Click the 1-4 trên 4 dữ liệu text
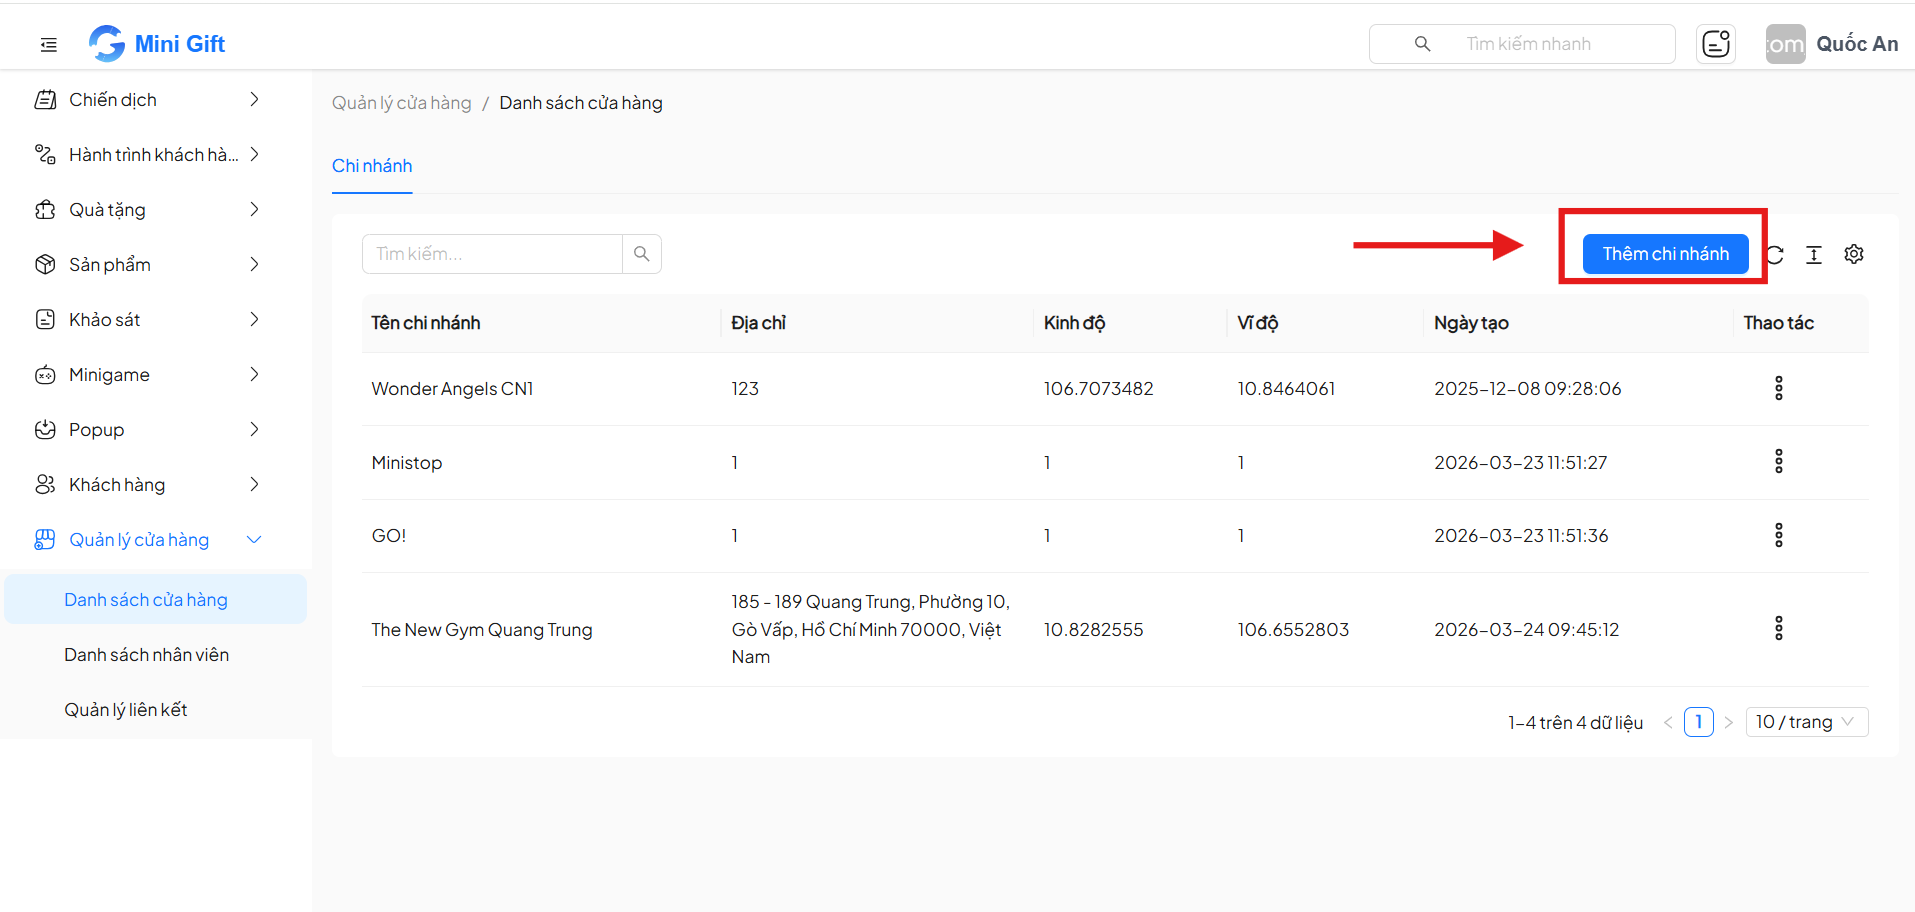Image resolution: width=1915 pixels, height=912 pixels. (1575, 722)
